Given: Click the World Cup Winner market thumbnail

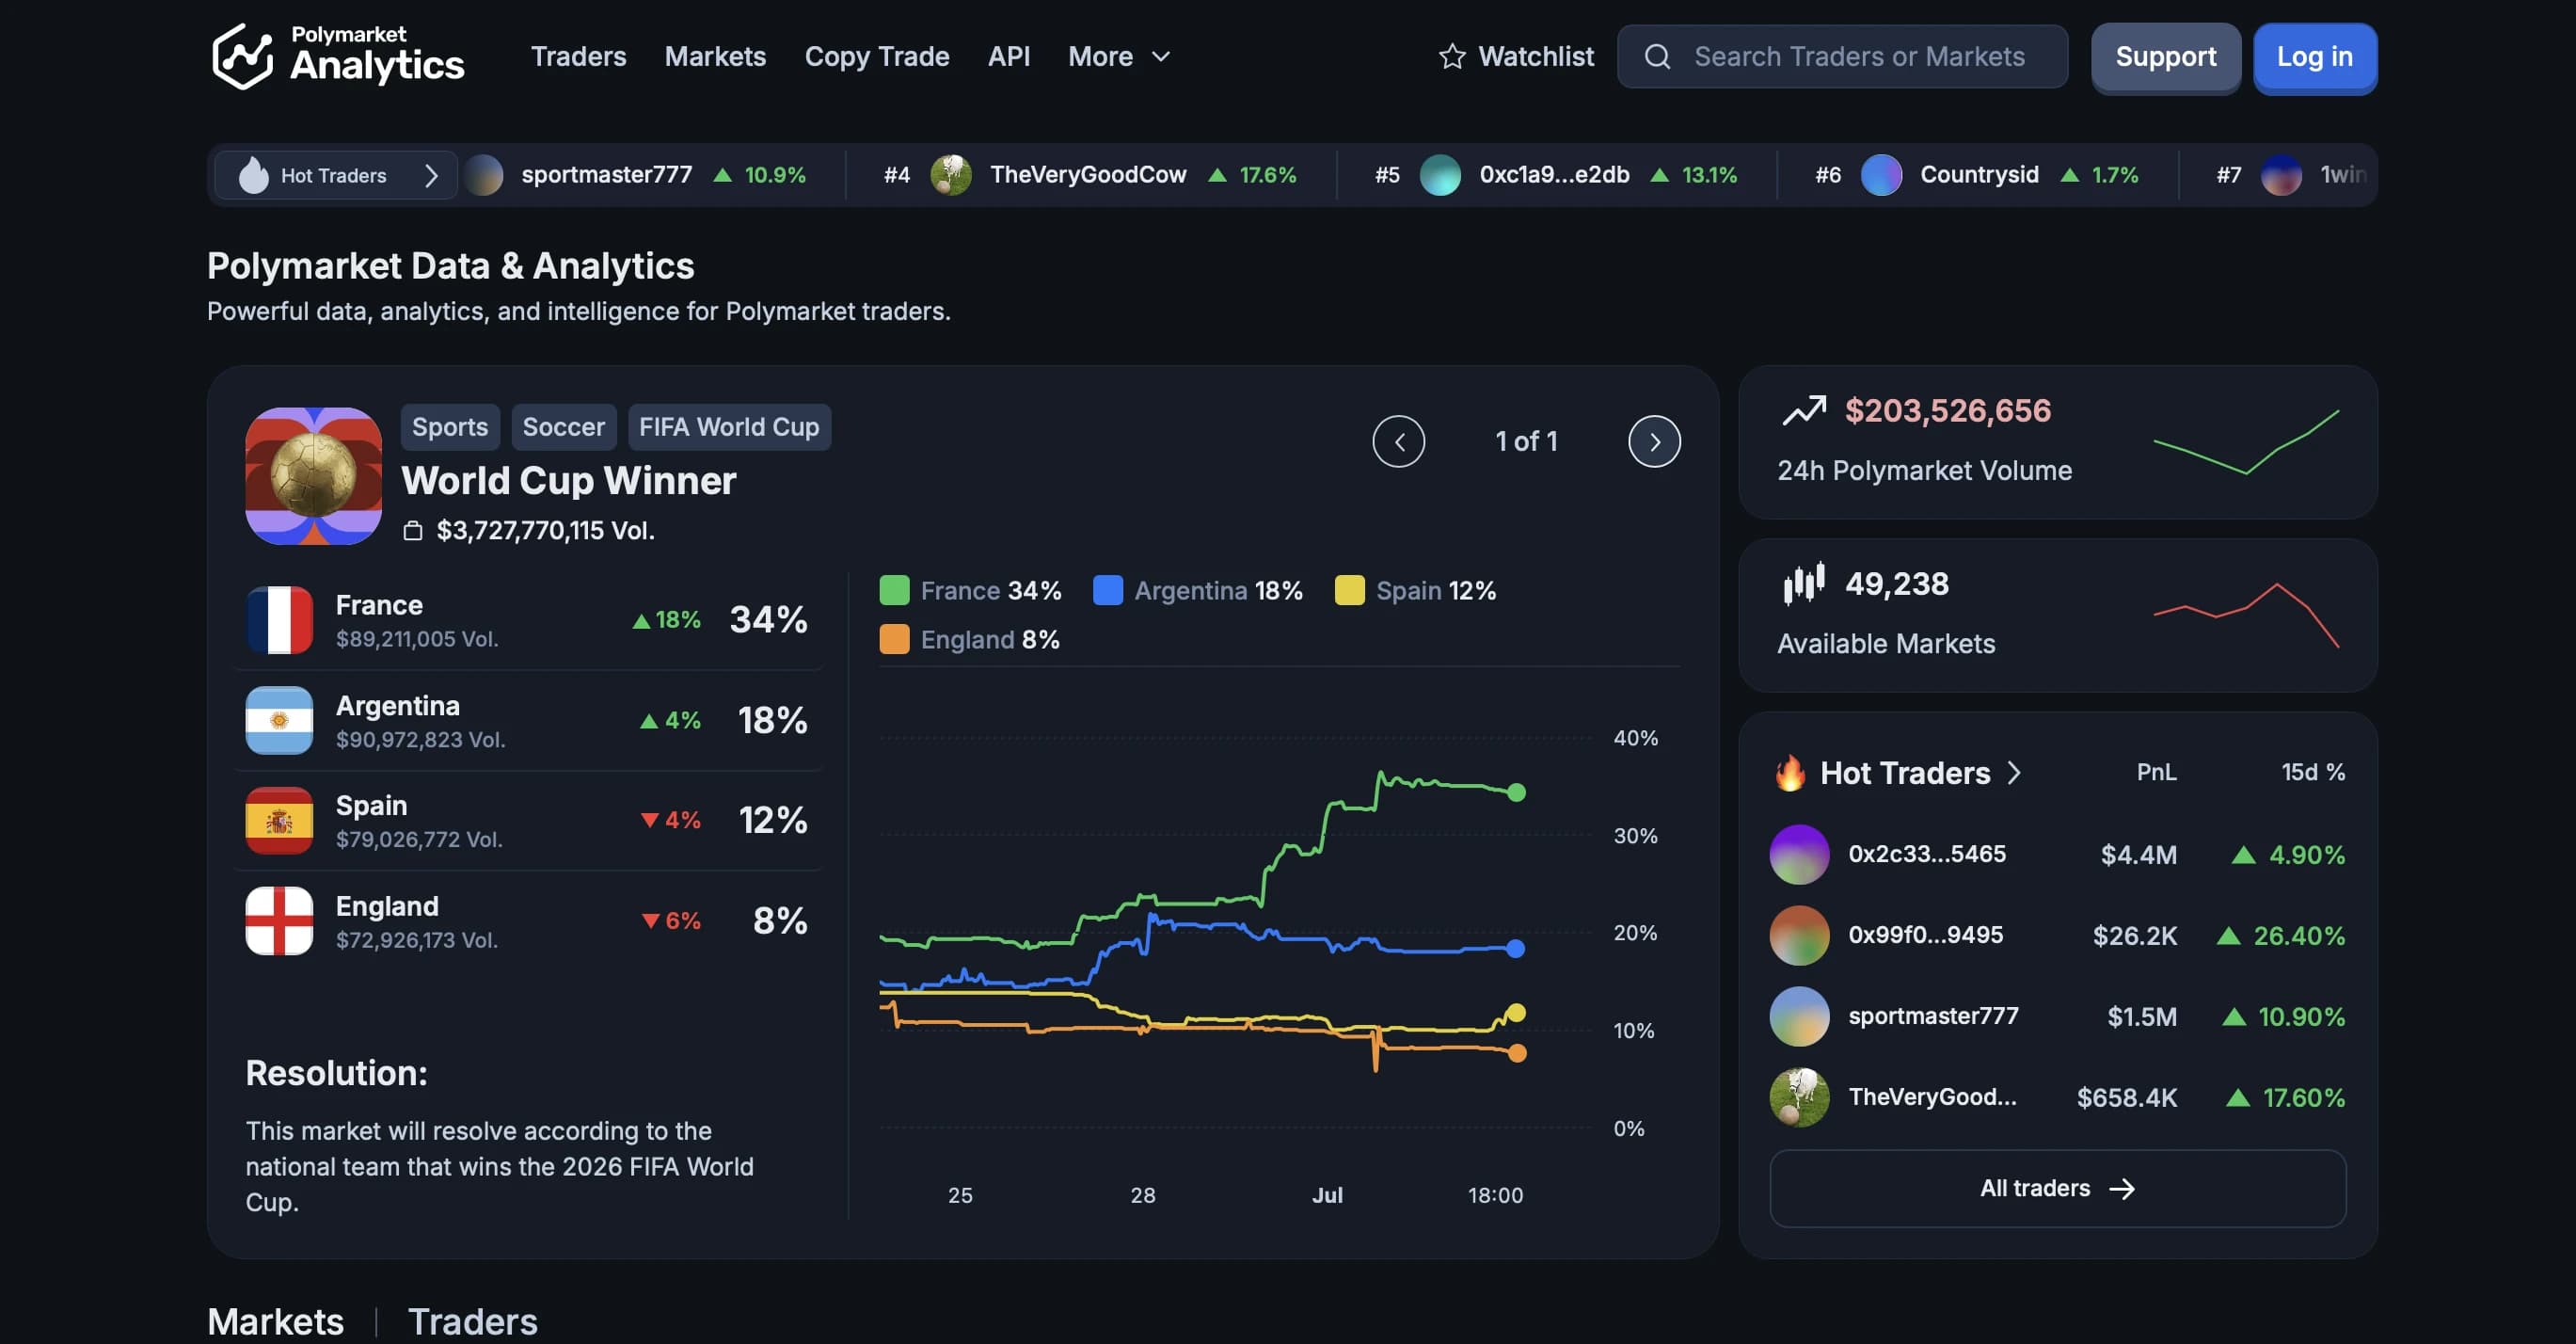Looking at the screenshot, I should tap(313, 476).
